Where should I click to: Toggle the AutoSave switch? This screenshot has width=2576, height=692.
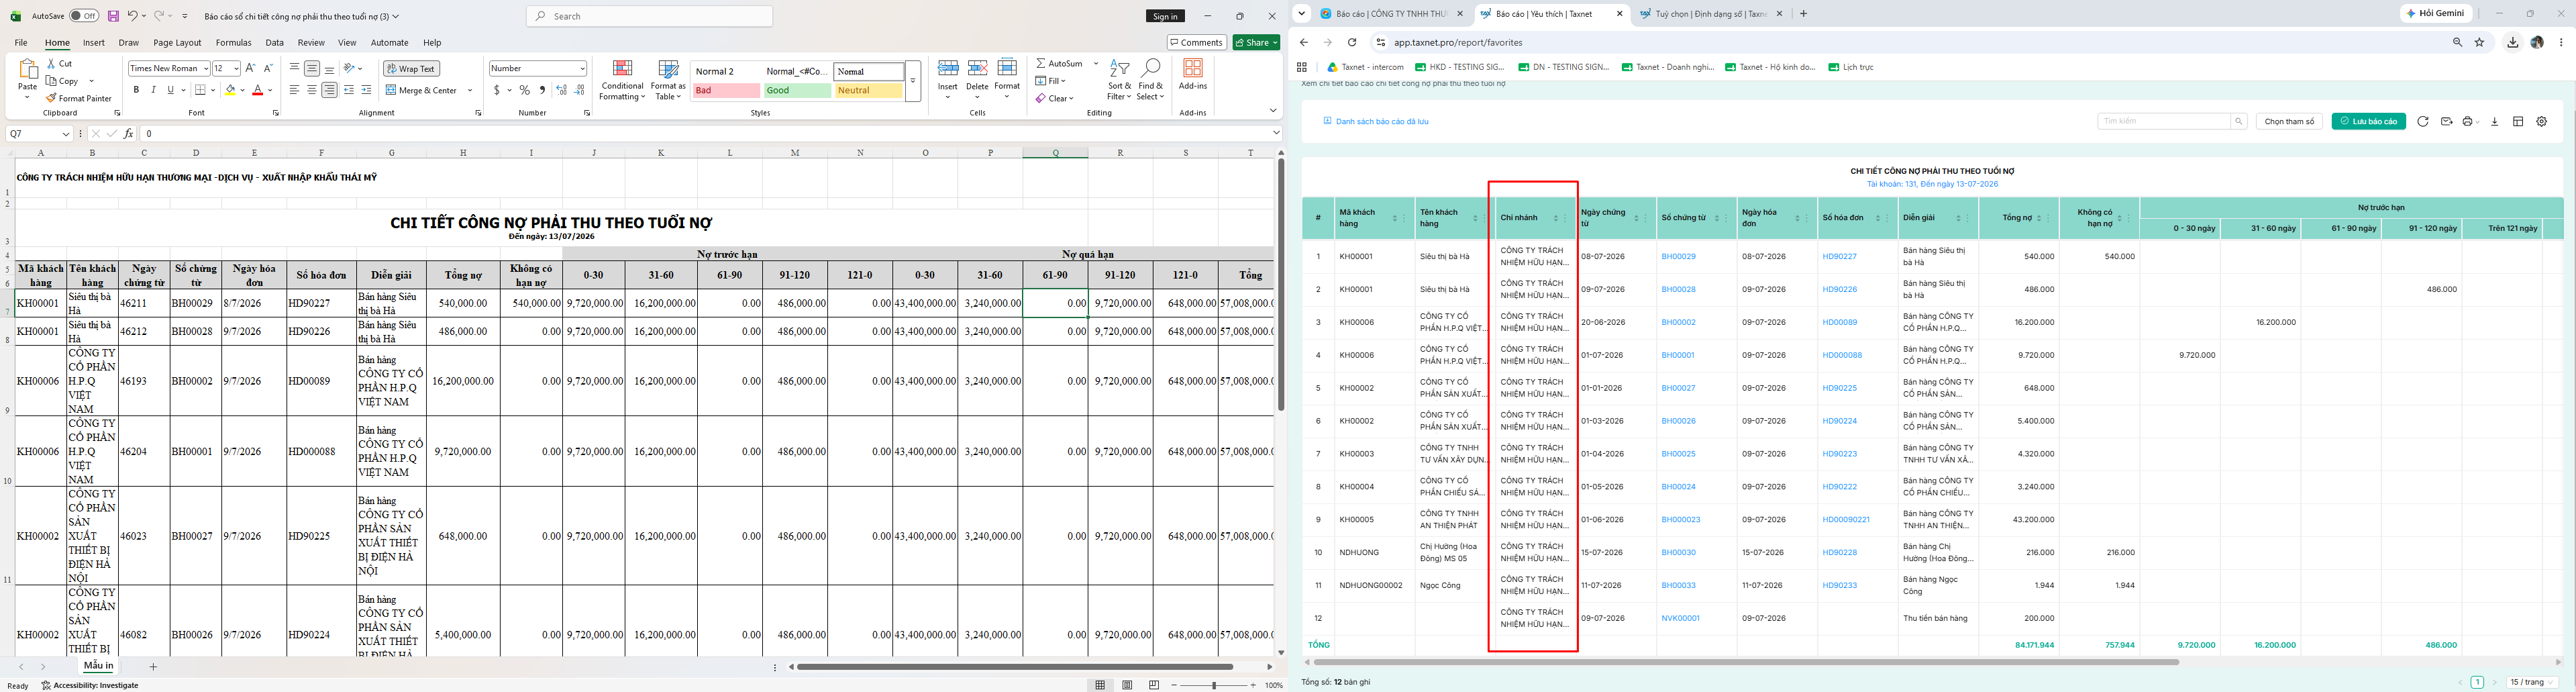83,16
